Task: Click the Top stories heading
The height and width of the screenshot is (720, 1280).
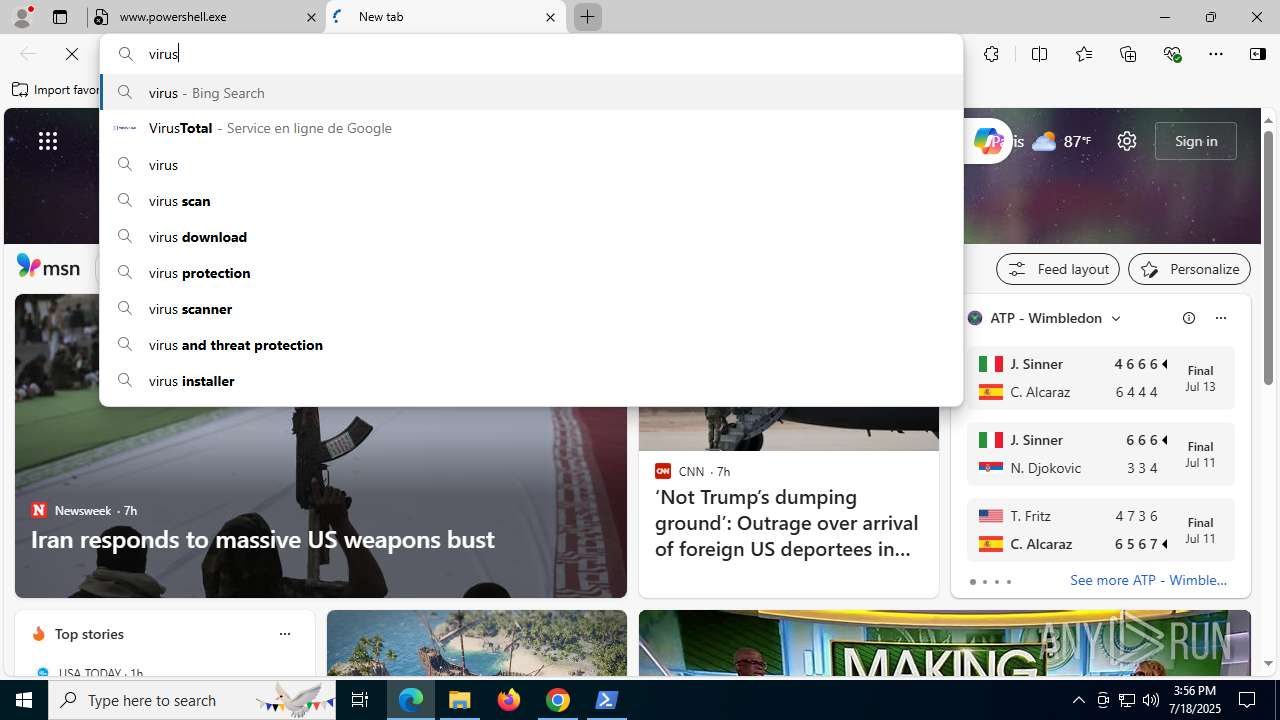Action: point(89,634)
